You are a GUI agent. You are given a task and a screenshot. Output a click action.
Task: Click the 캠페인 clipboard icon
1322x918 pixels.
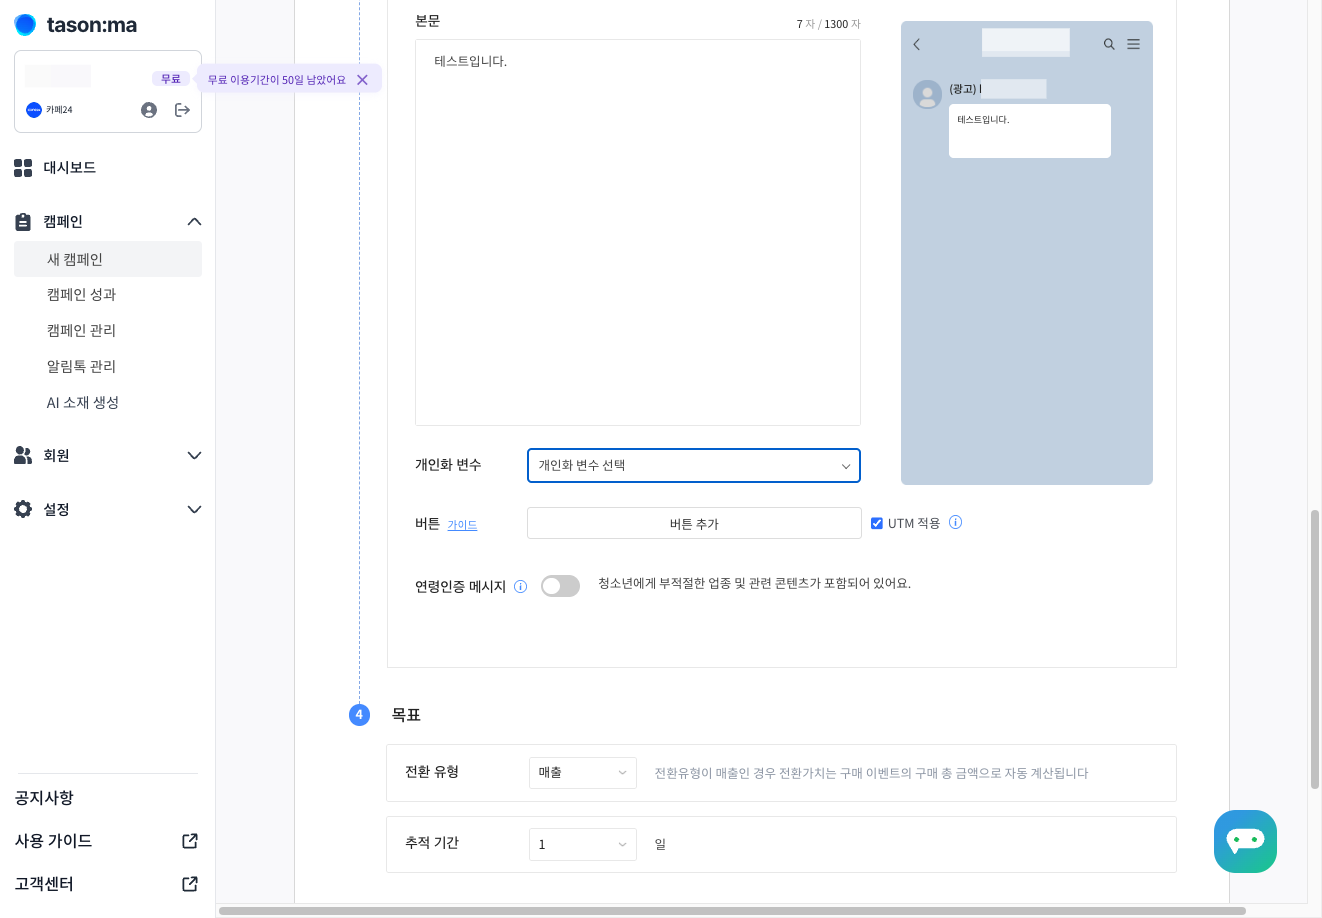(23, 222)
